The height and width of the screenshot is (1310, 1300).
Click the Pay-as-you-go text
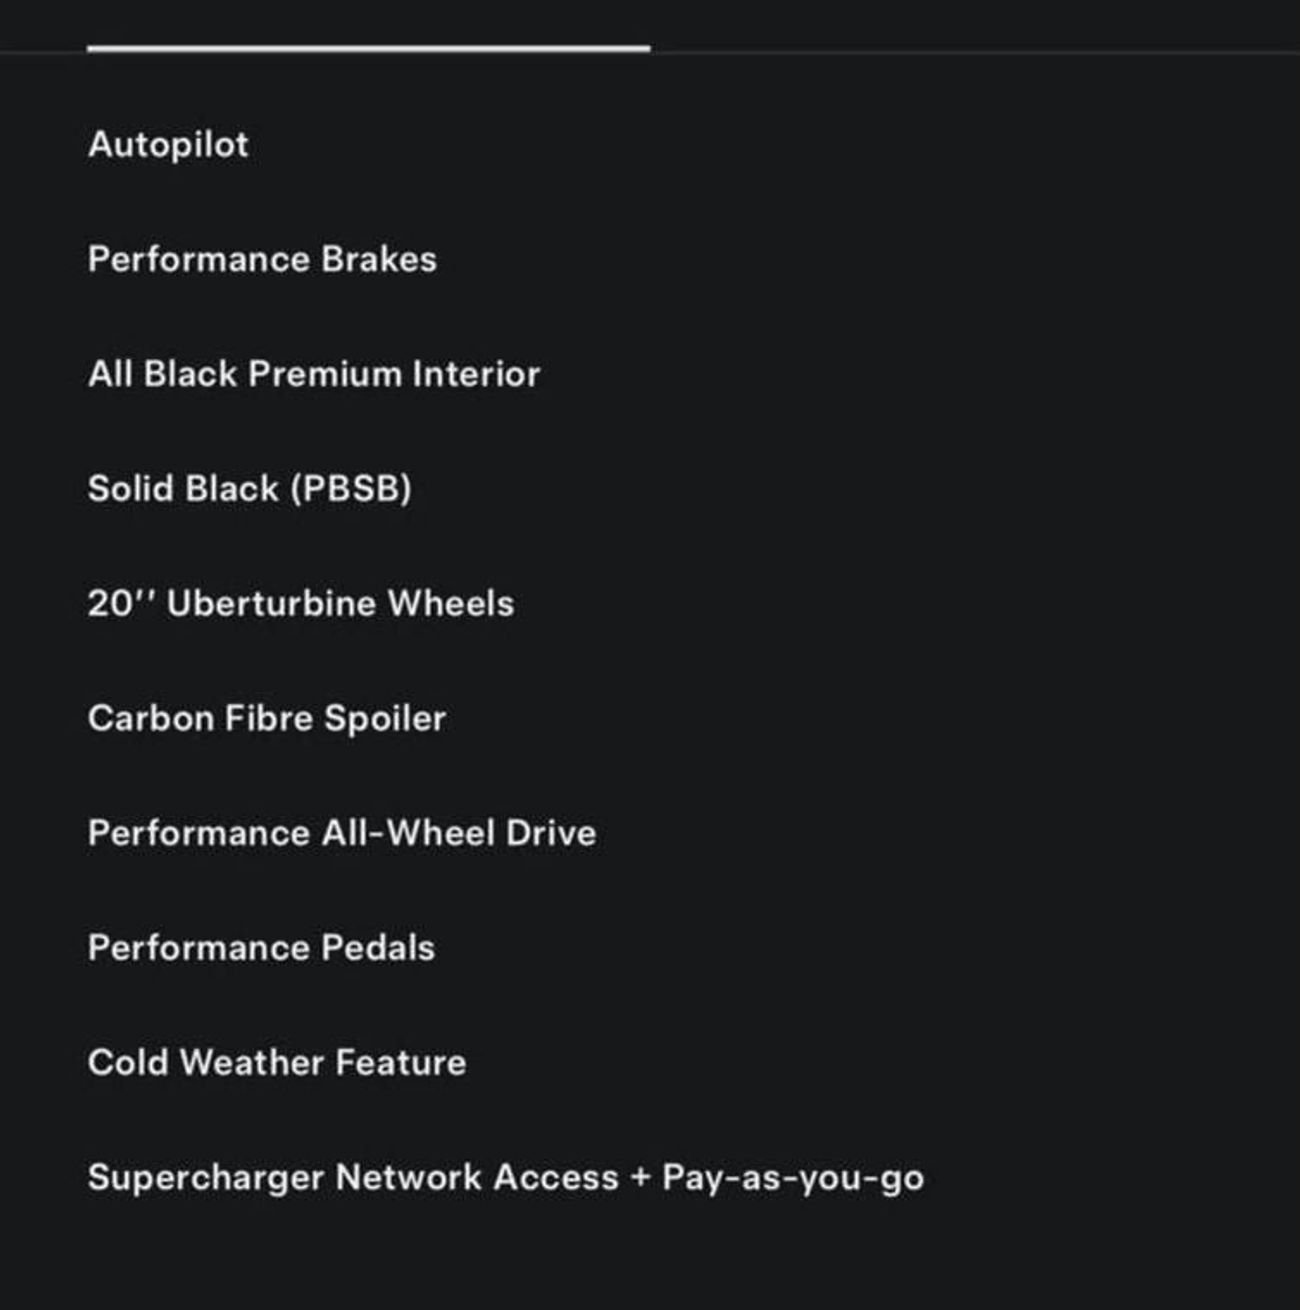pos(793,1178)
